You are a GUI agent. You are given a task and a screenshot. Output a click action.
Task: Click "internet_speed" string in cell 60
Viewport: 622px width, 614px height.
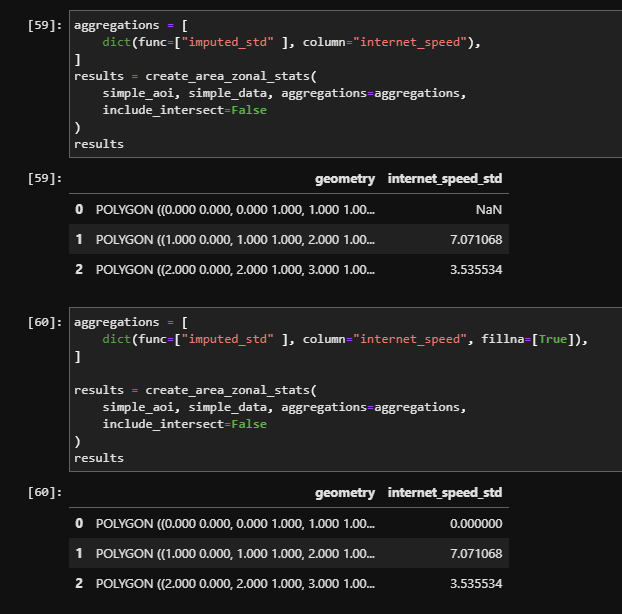tap(410, 339)
